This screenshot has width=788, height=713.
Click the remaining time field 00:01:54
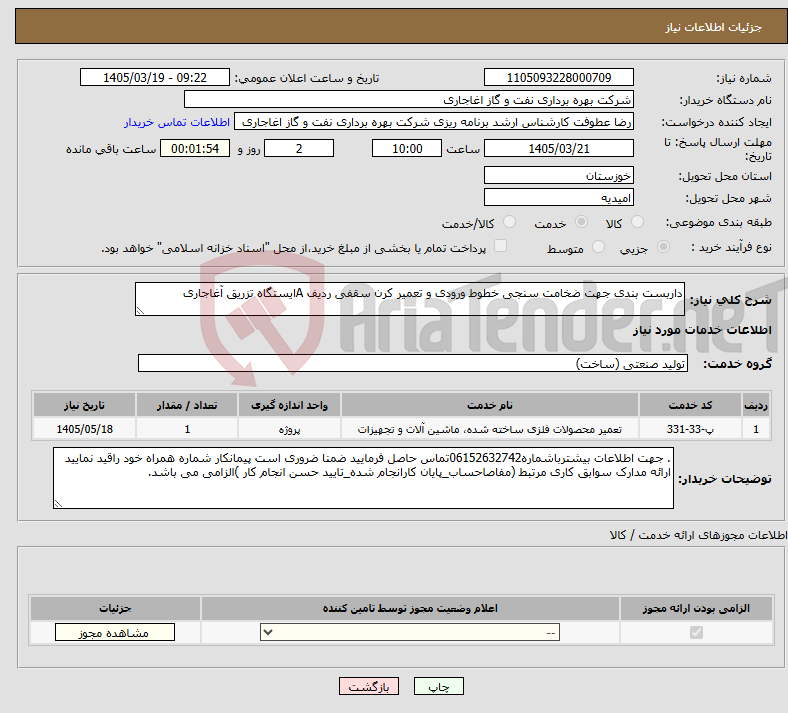click(195, 148)
